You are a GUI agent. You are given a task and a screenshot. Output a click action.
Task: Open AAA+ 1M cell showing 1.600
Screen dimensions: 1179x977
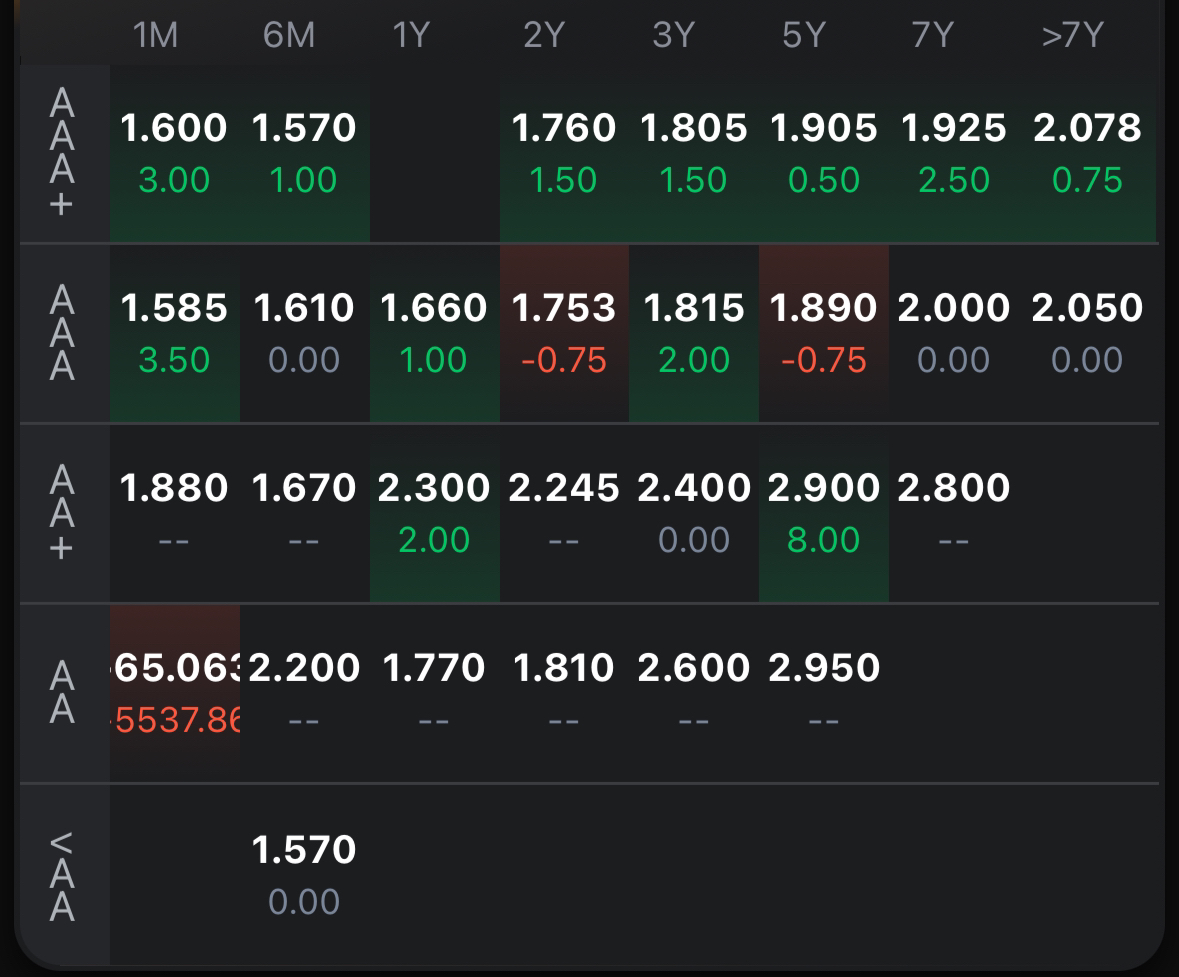[174, 153]
